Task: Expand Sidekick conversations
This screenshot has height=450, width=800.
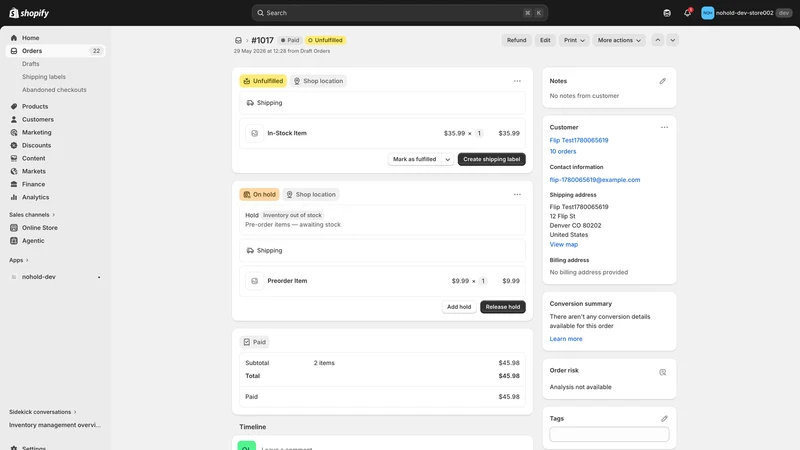Action: click(x=42, y=412)
